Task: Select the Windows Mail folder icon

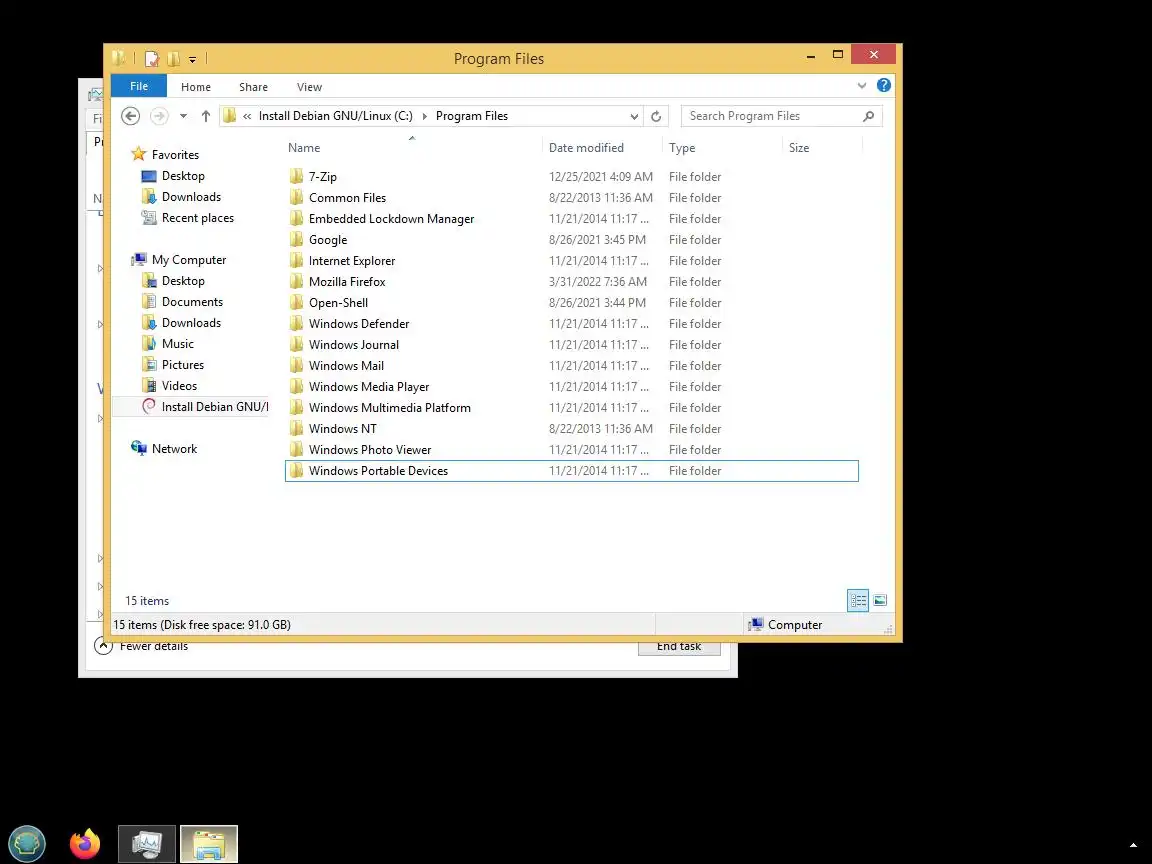Action: click(296, 365)
